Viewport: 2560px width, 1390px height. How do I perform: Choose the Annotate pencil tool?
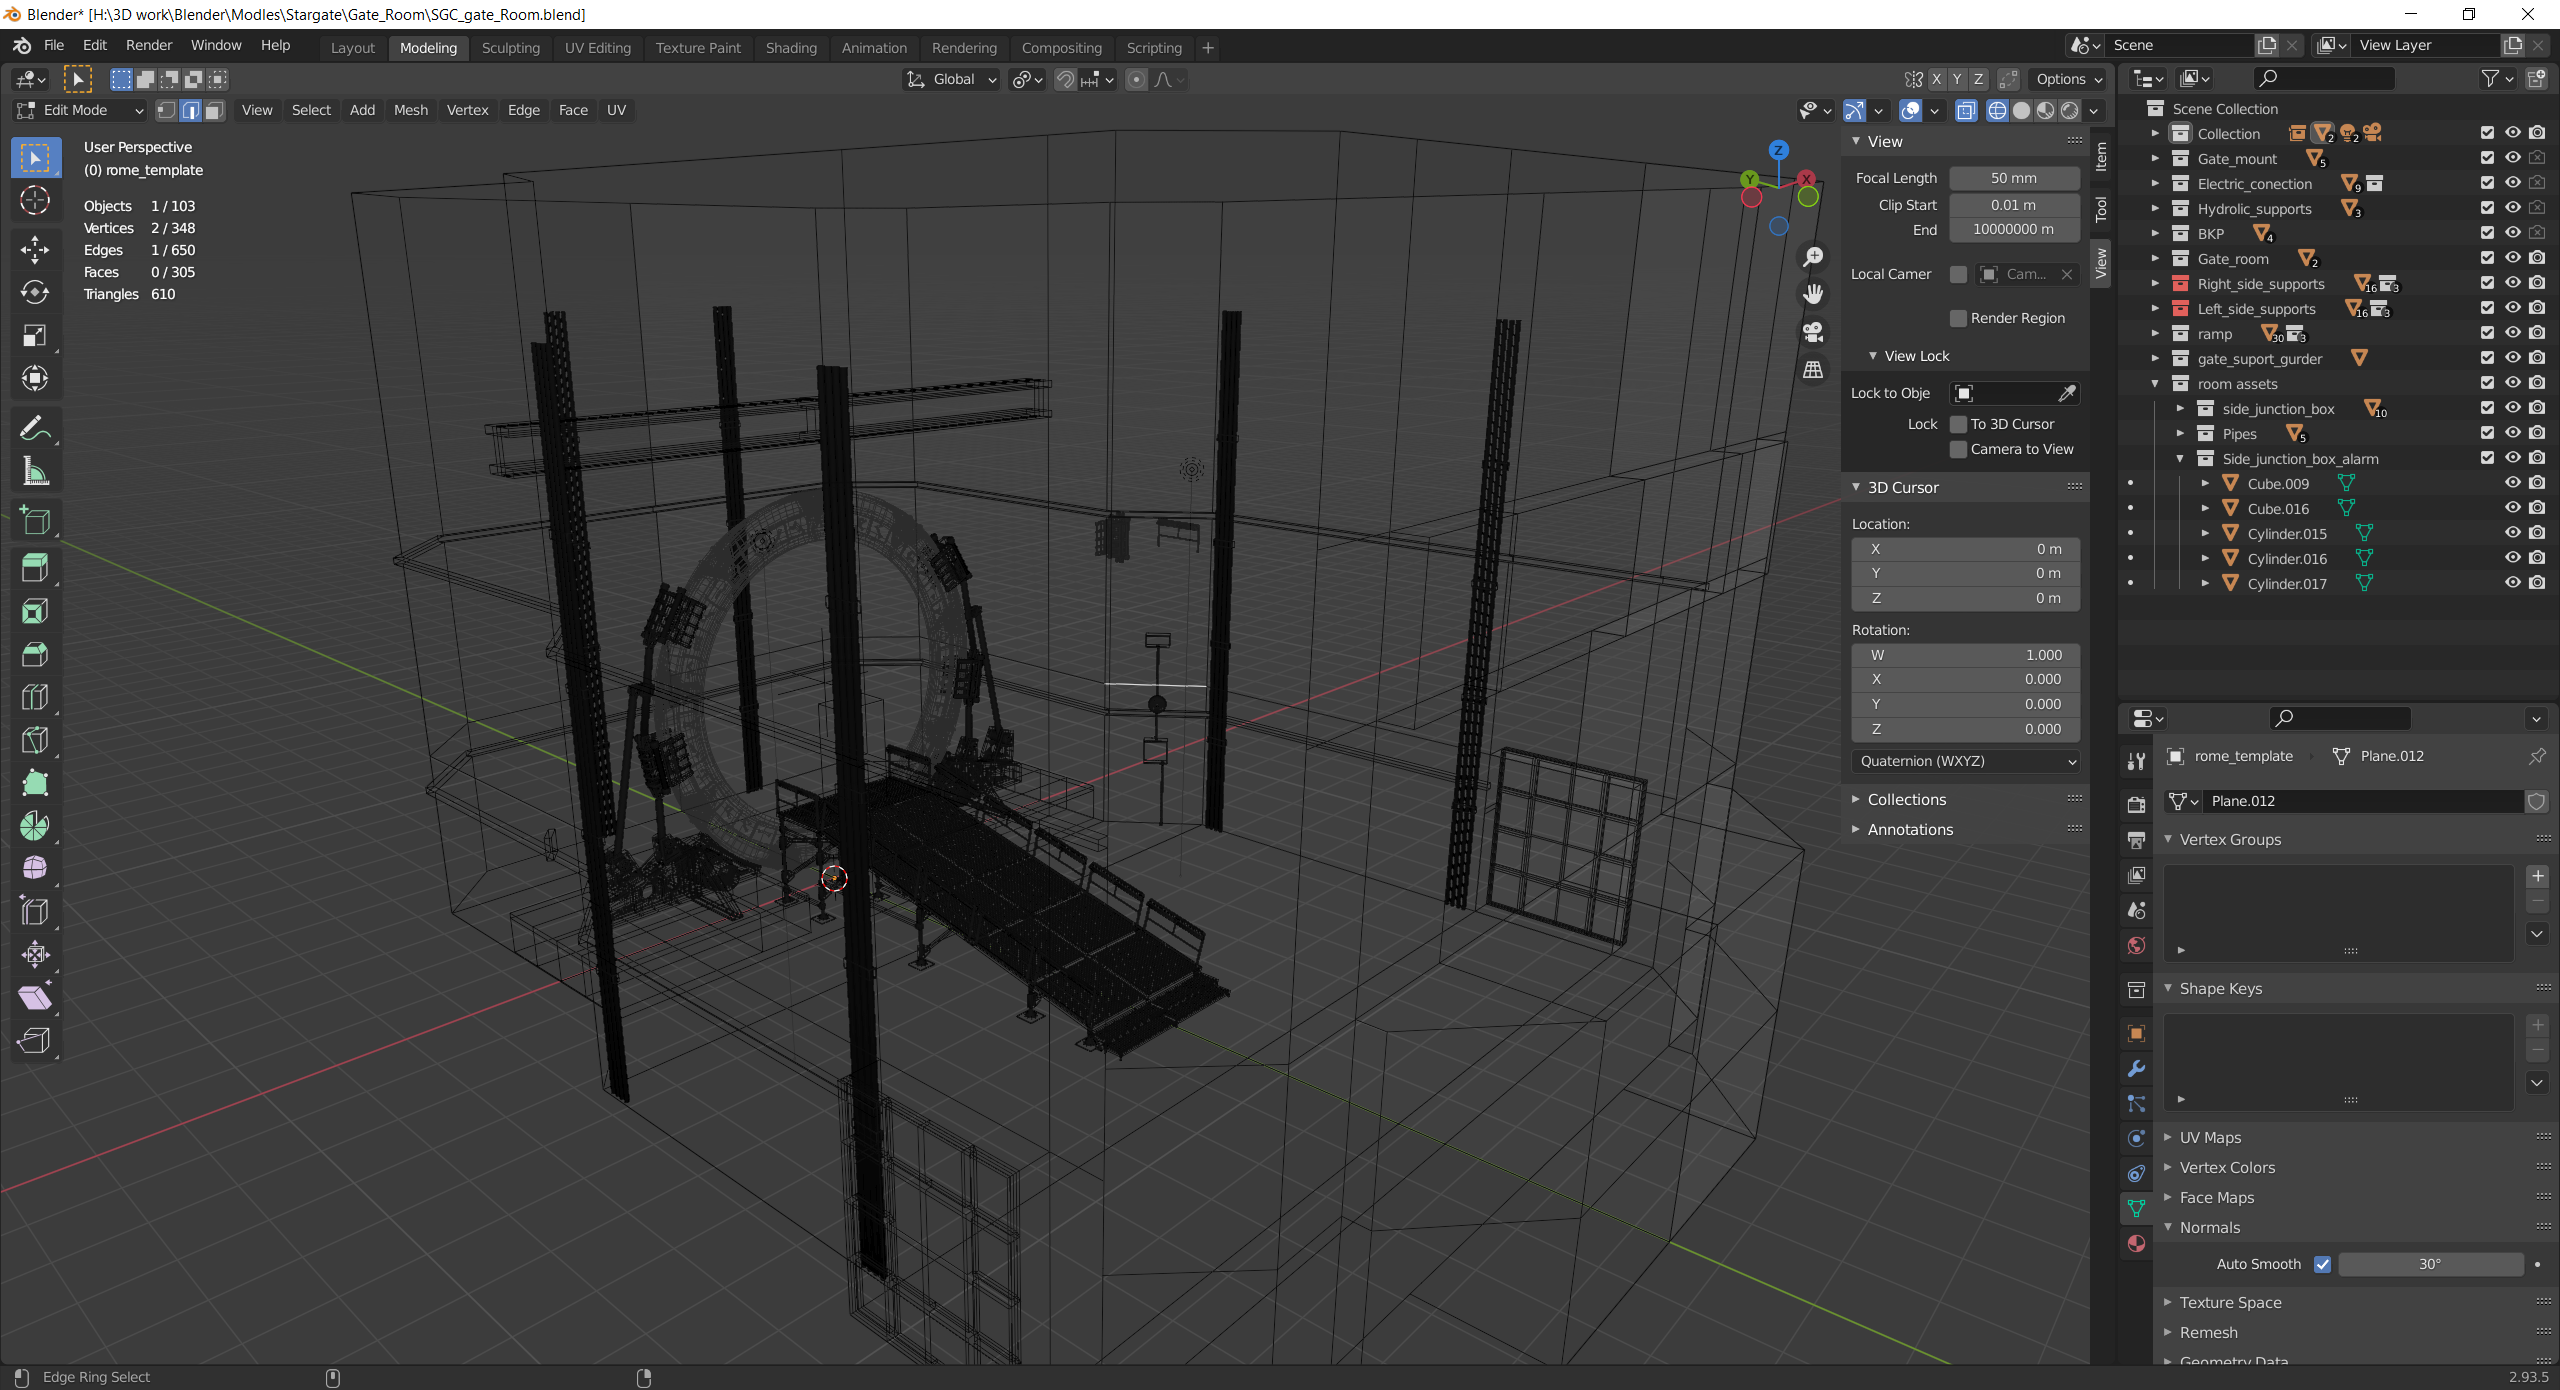pyautogui.click(x=35, y=429)
